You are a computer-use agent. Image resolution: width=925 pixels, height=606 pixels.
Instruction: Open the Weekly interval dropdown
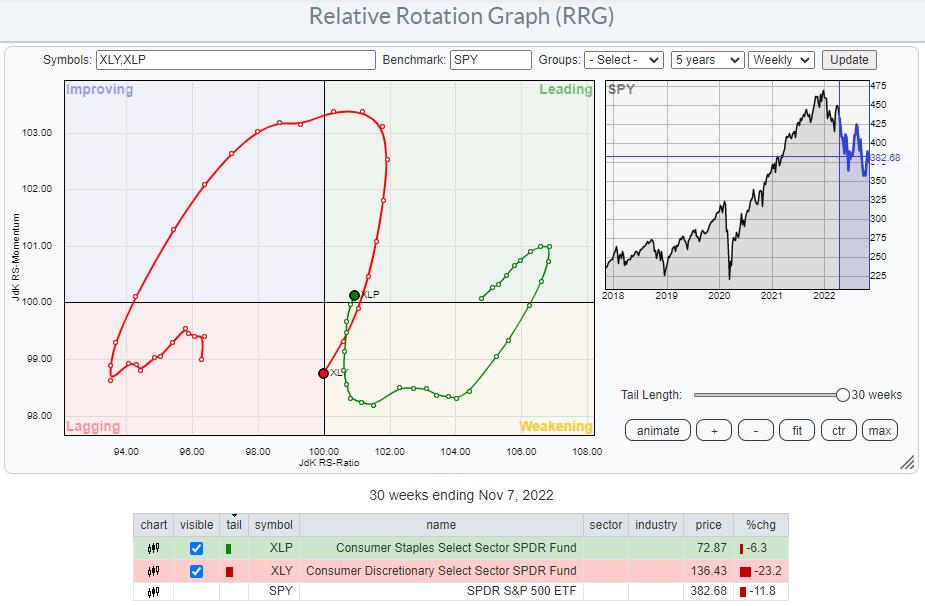click(x=783, y=60)
